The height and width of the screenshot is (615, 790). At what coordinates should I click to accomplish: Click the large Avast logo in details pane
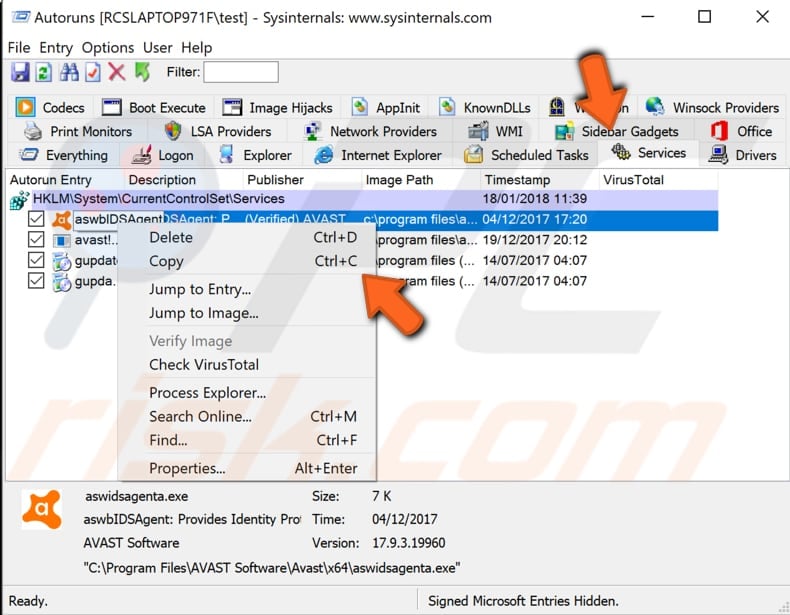(42, 509)
